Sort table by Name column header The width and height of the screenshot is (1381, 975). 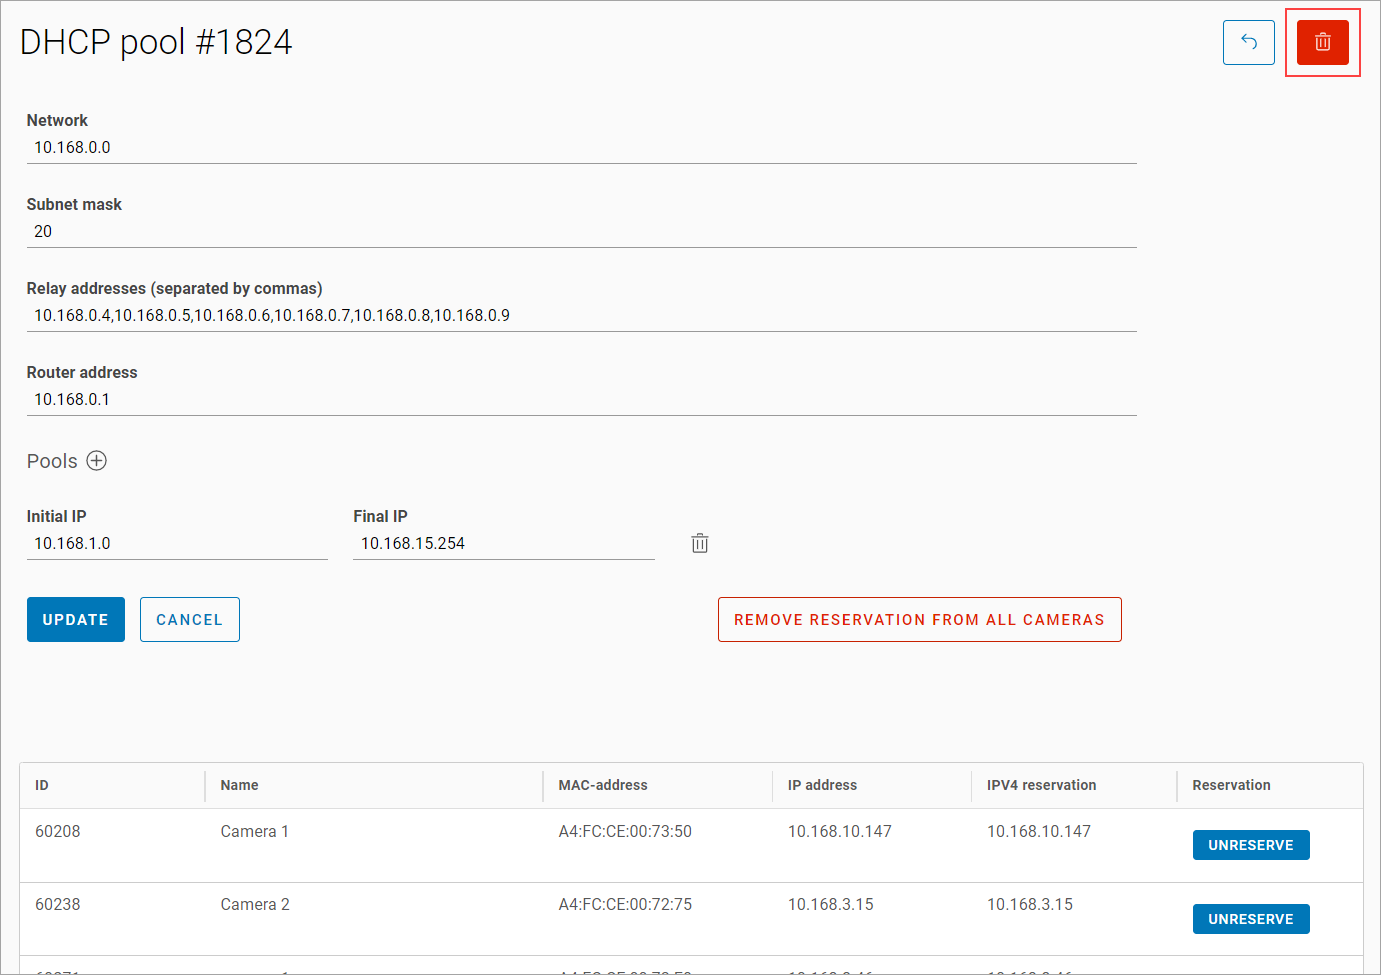pos(239,785)
